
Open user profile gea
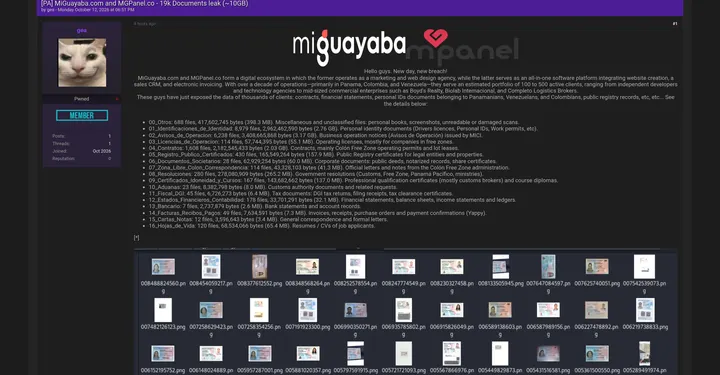[x=82, y=30]
